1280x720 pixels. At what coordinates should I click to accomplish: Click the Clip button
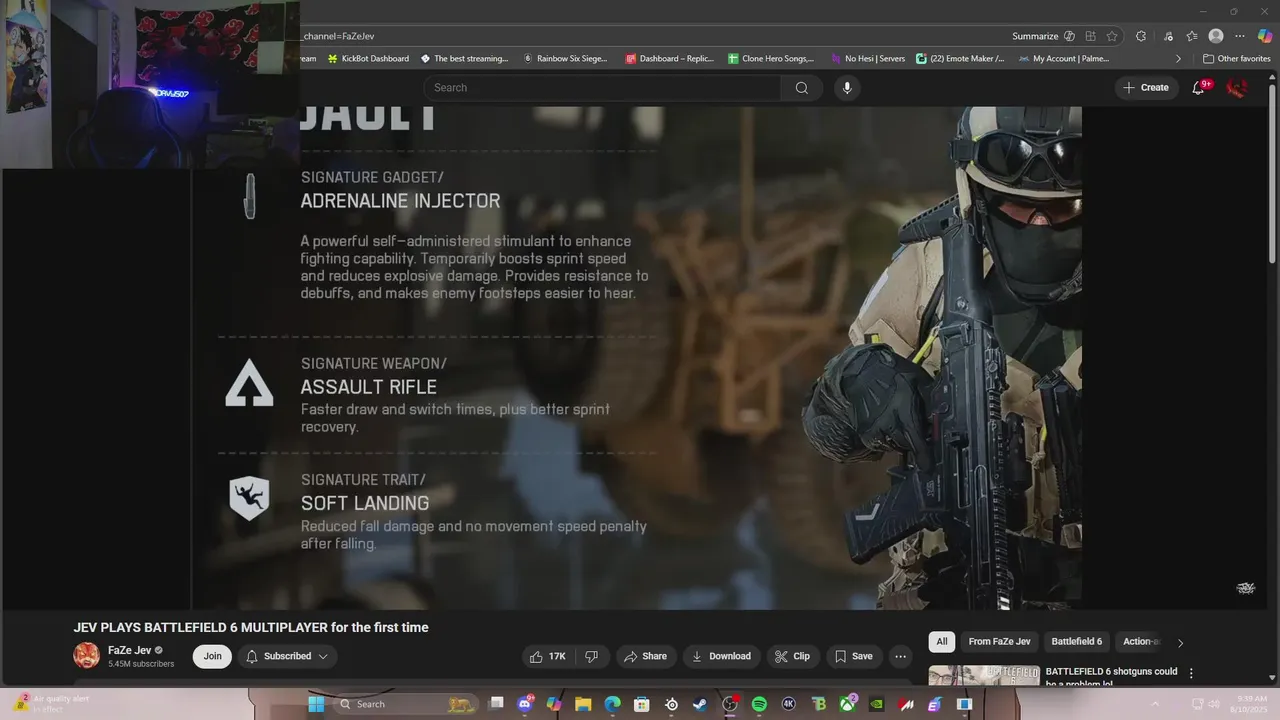click(792, 656)
